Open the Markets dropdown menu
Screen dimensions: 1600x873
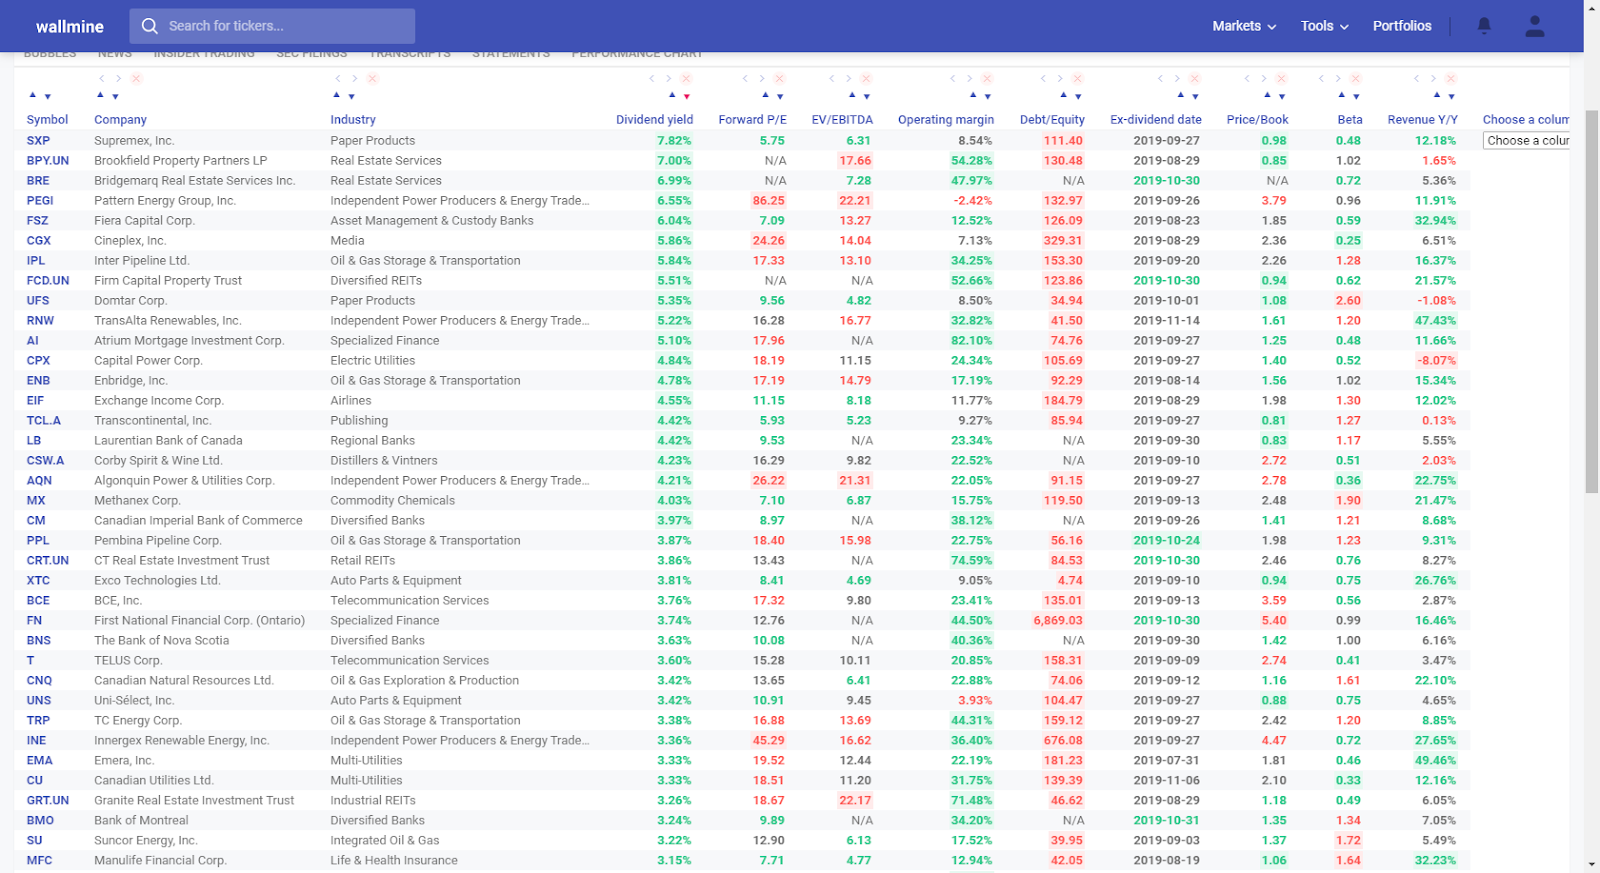pyautogui.click(x=1244, y=26)
